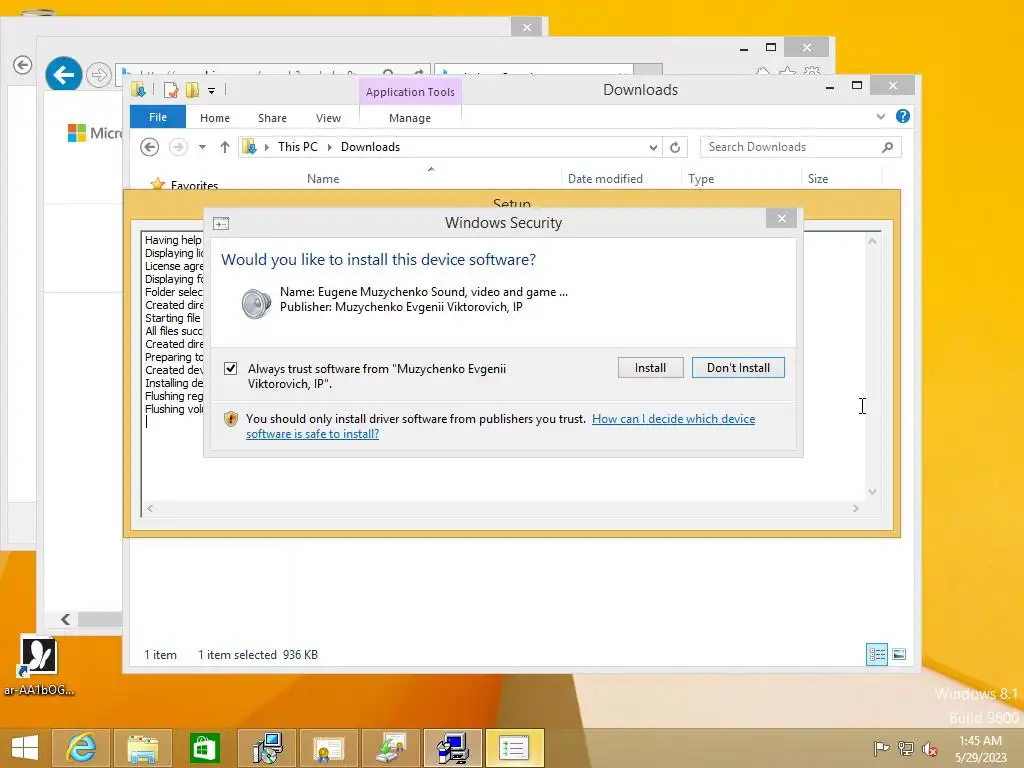
Task: Sort by the Date modified column
Action: click(605, 178)
